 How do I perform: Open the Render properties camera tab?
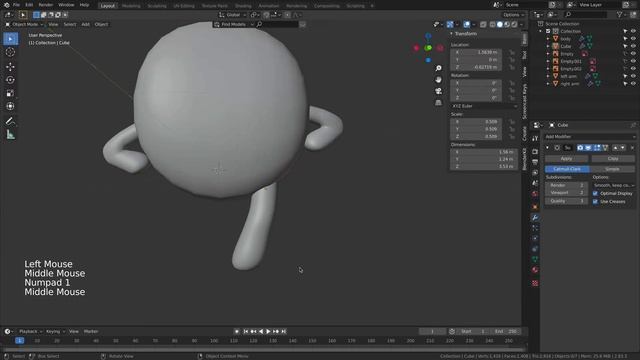pyautogui.click(x=535, y=152)
